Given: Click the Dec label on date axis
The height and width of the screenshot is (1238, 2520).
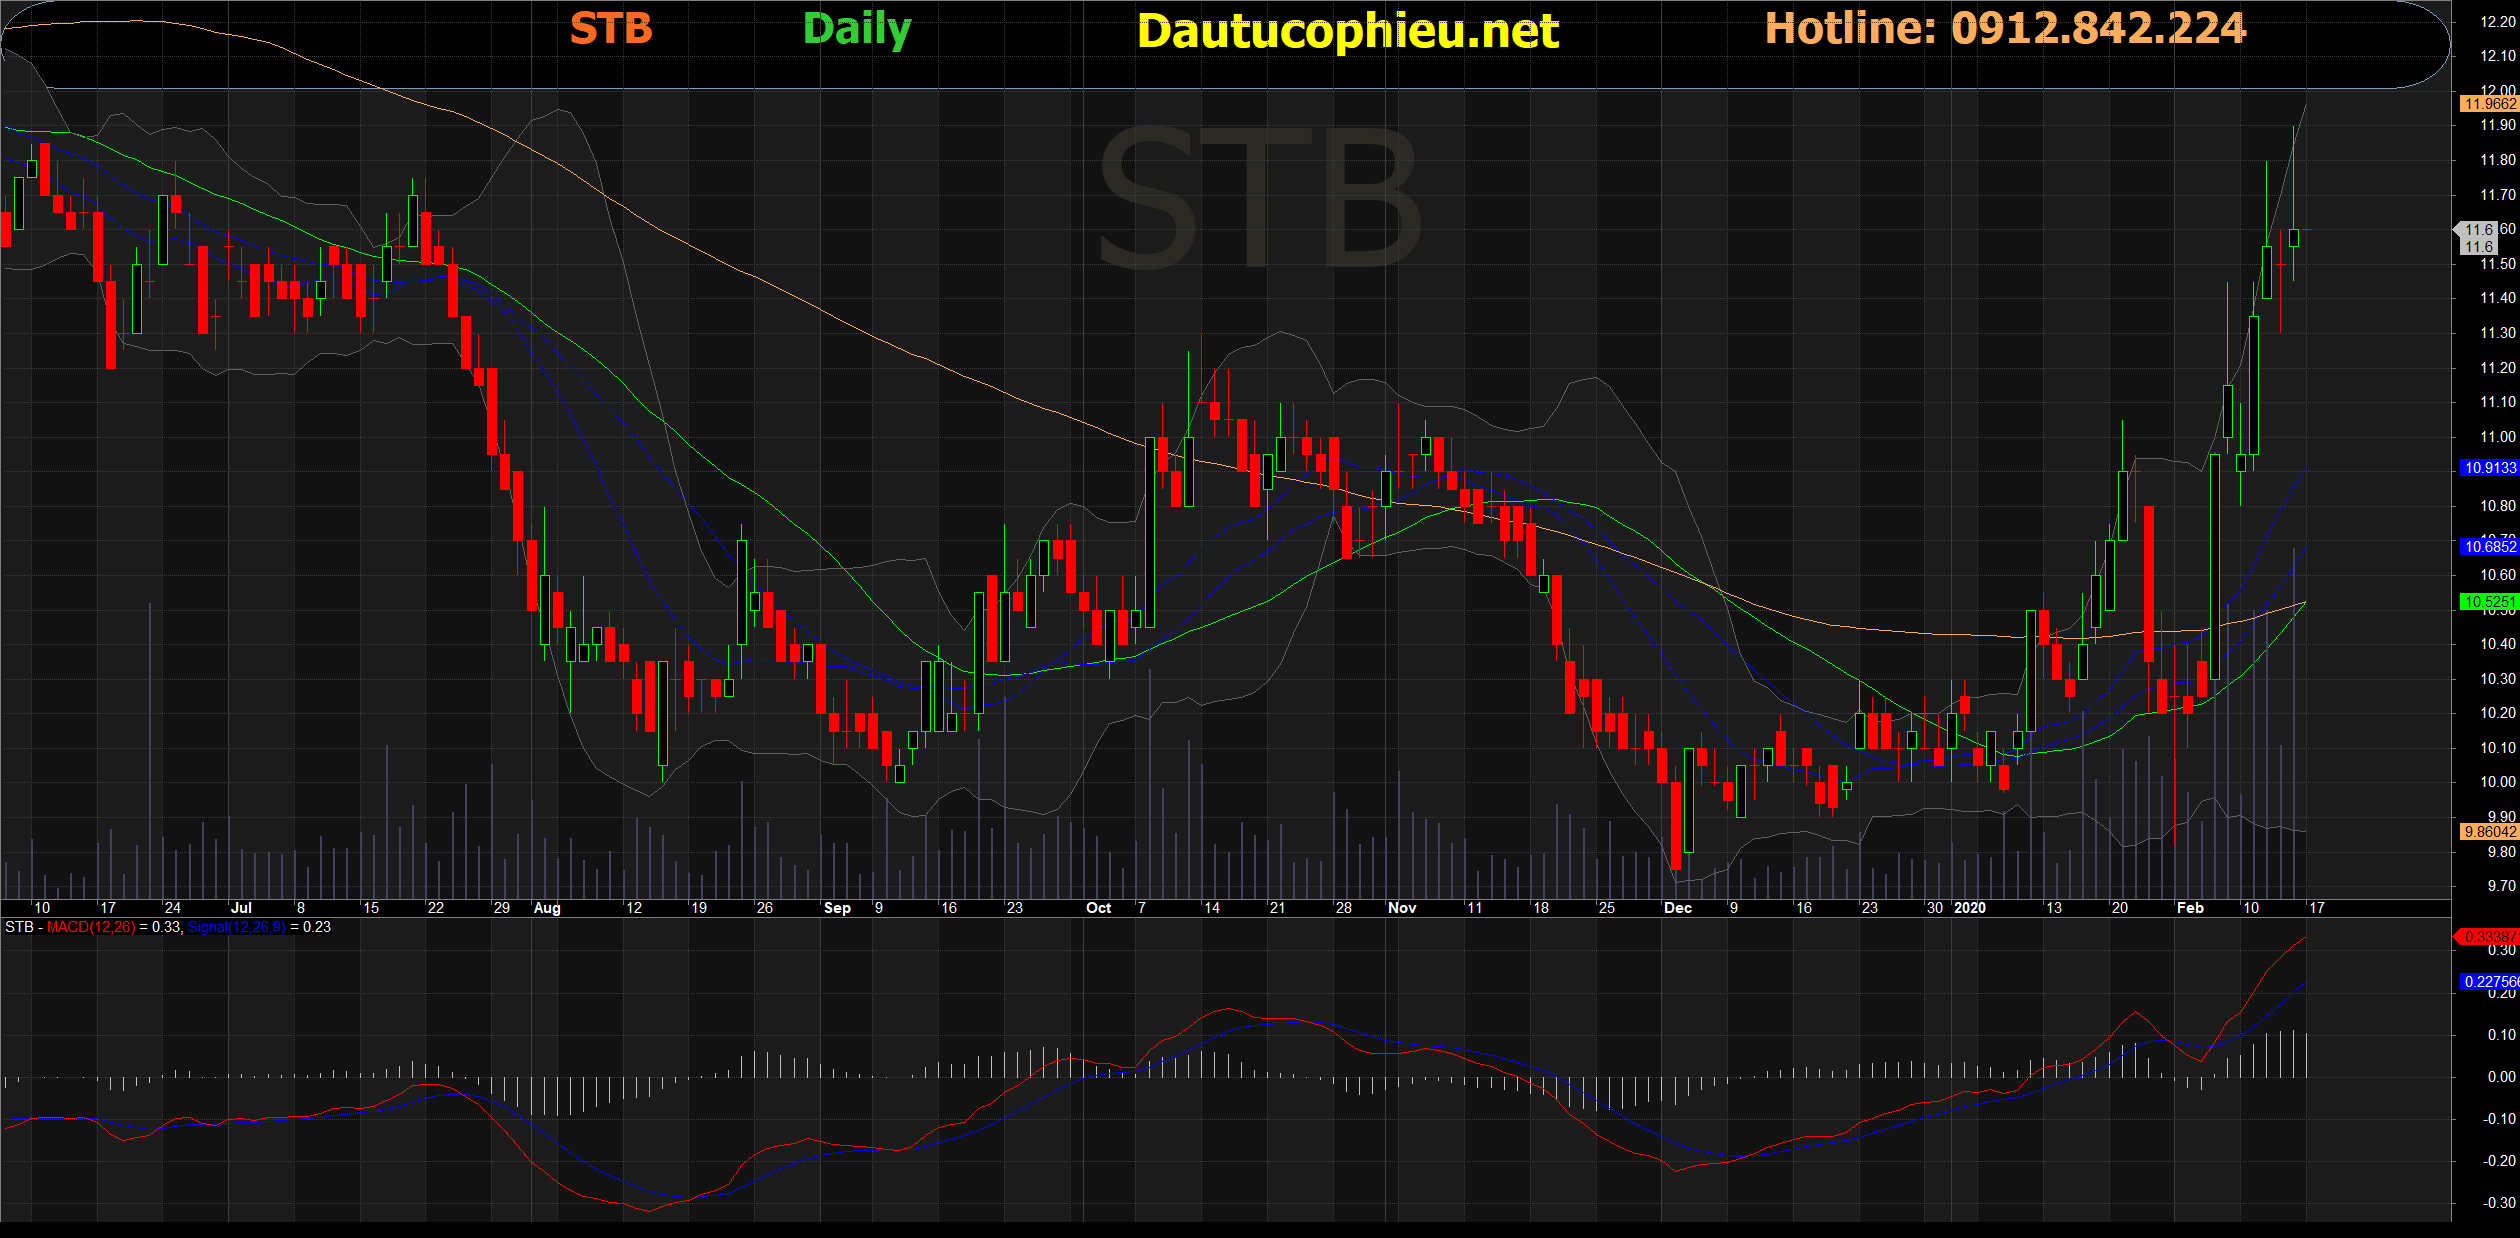Looking at the screenshot, I should pyautogui.click(x=1677, y=908).
